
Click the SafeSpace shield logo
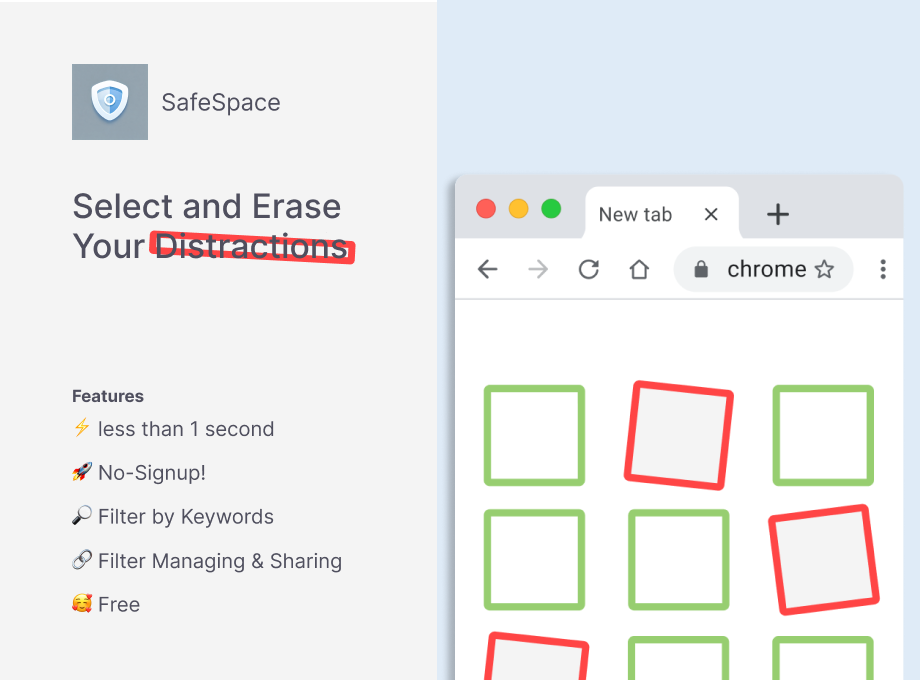click(x=110, y=102)
